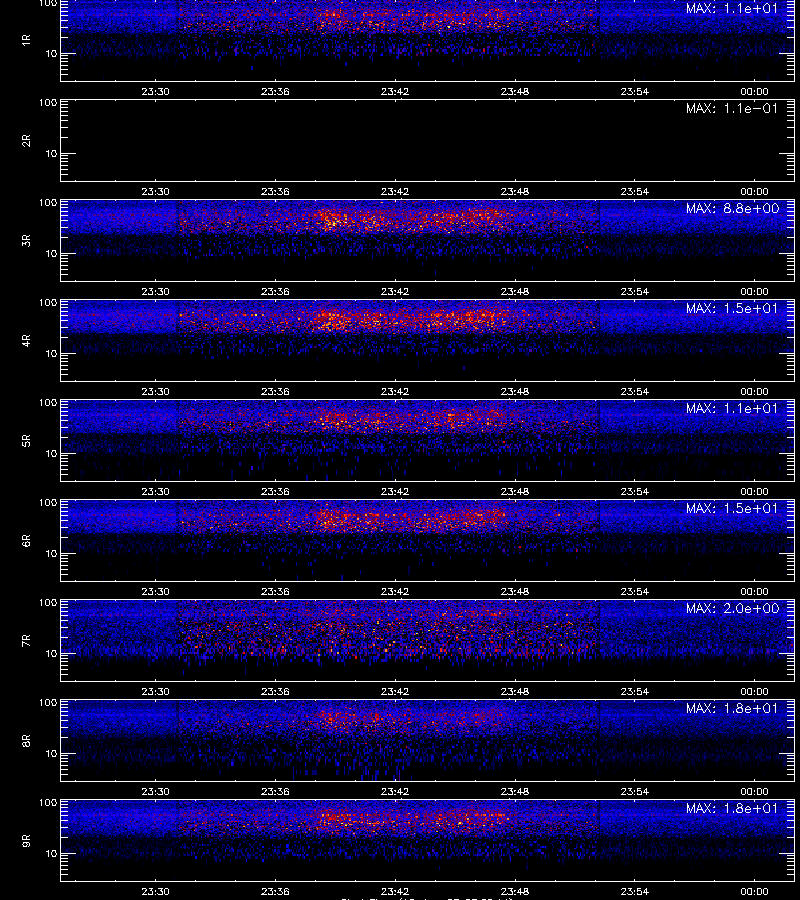Click the 23:30 time label below panel 9R
Screen dimensions: 800x900
156,891
